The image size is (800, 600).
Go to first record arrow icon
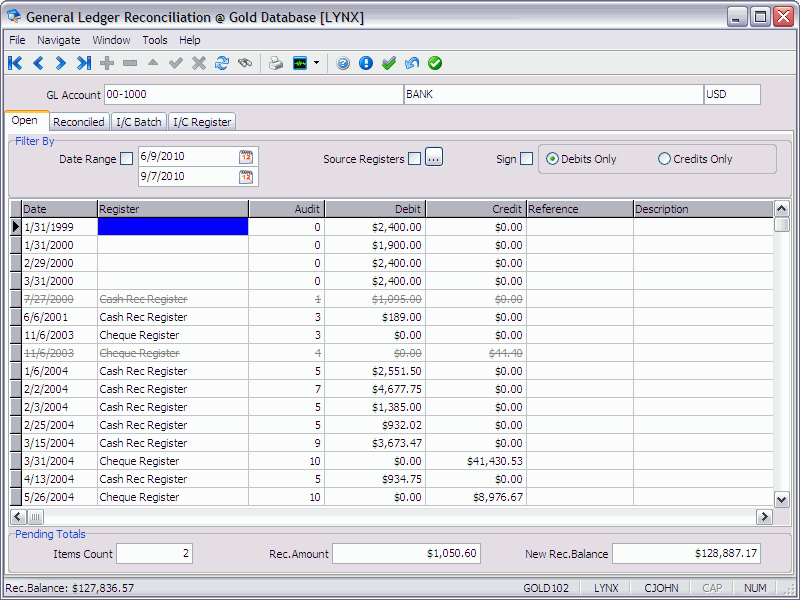click(x=15, y=63)
